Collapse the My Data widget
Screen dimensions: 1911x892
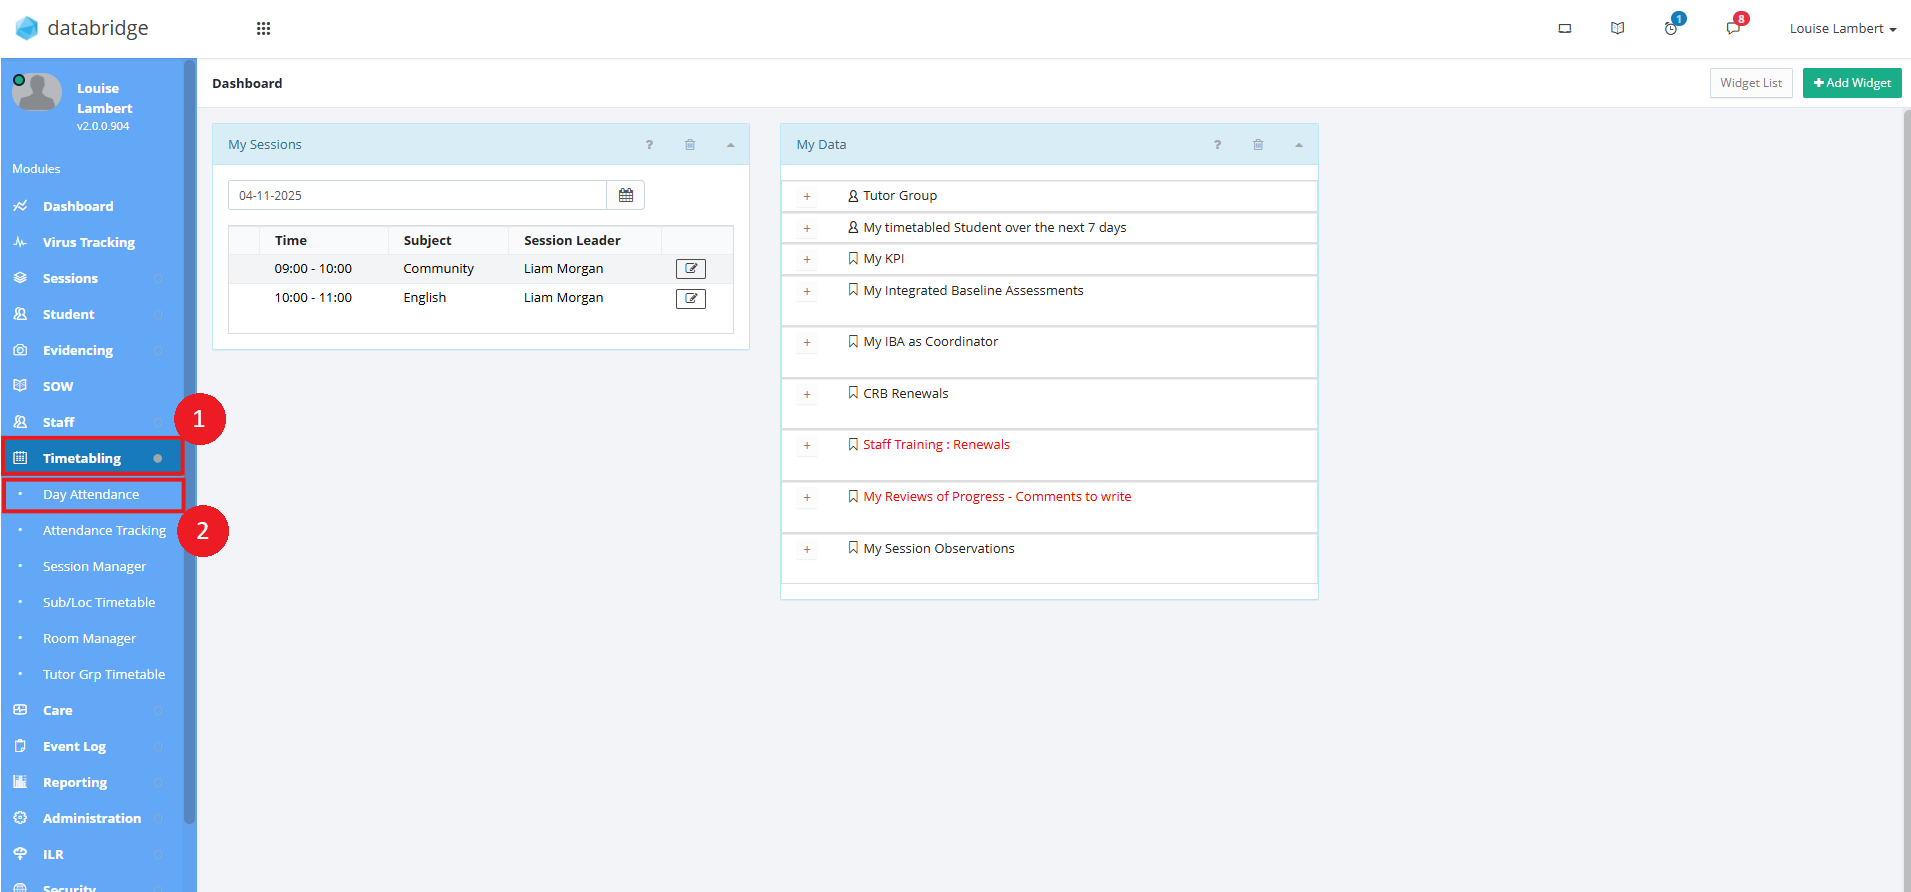(1299, 145)
